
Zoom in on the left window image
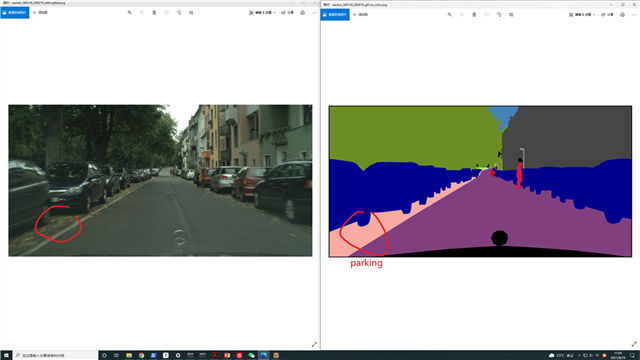point(130,13)
